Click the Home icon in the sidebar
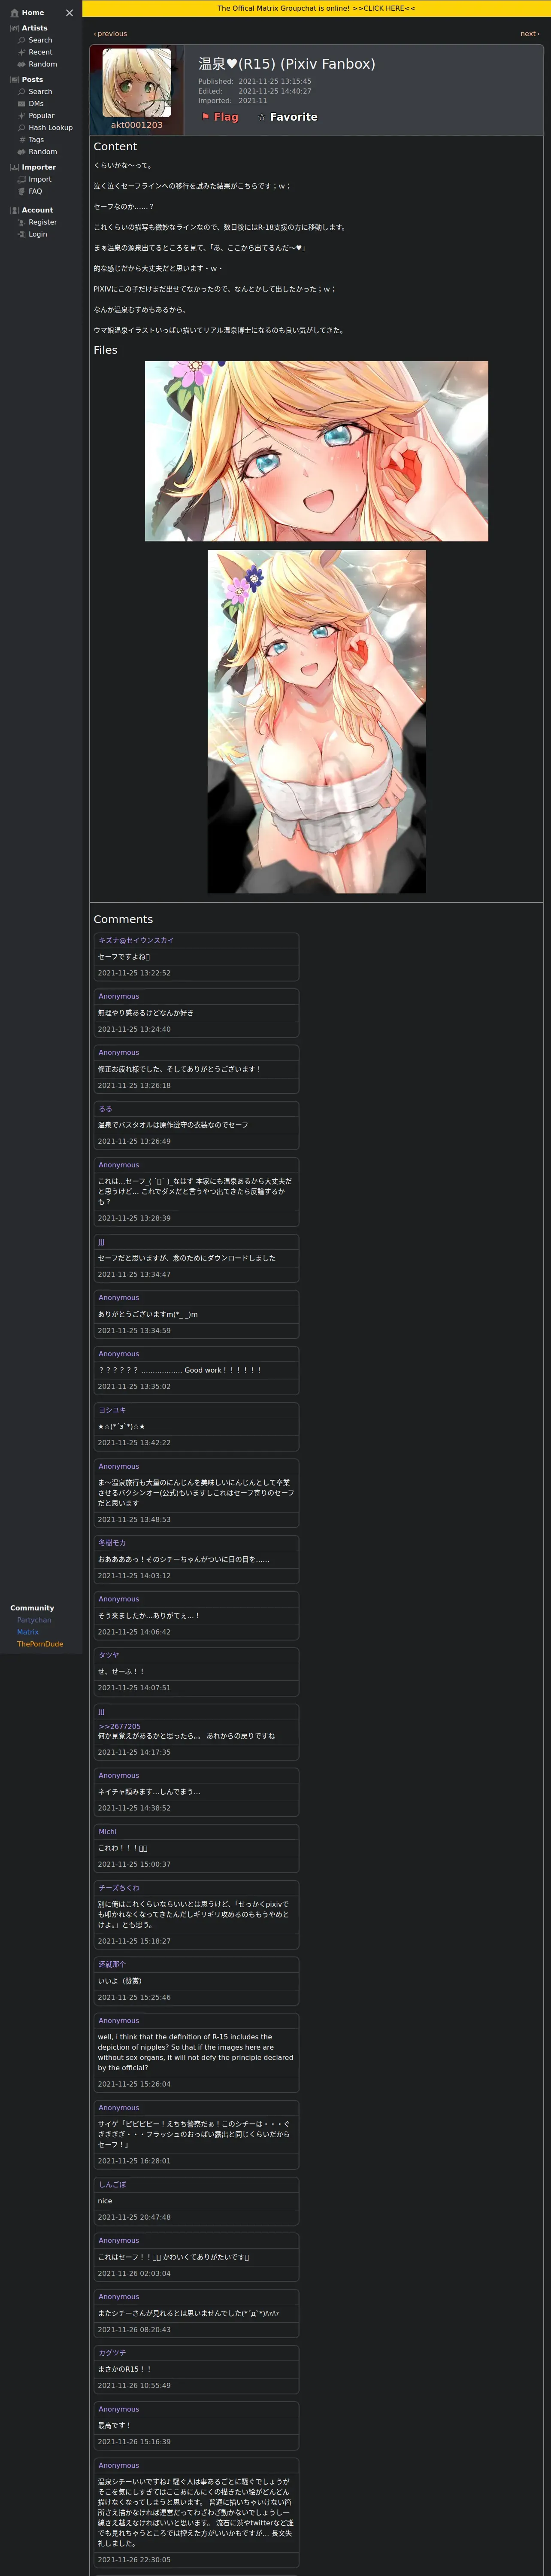551x2576 pixels. pos(14,13)
